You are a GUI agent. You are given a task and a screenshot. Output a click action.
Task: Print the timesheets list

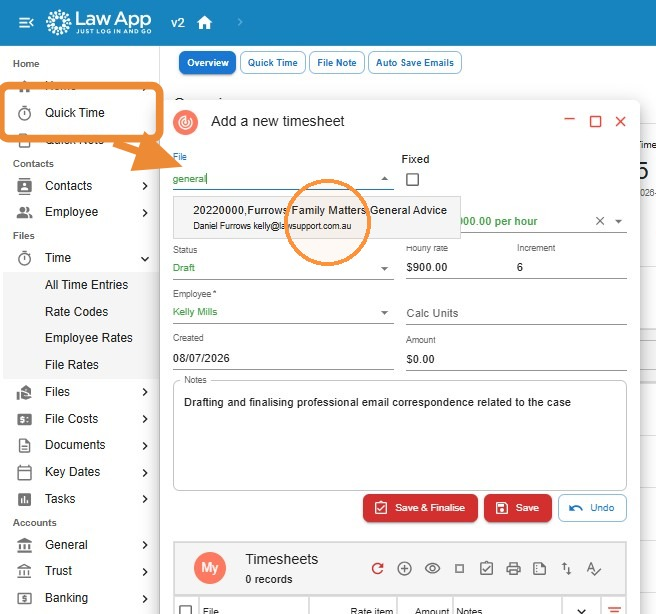[x=513, y=568]
